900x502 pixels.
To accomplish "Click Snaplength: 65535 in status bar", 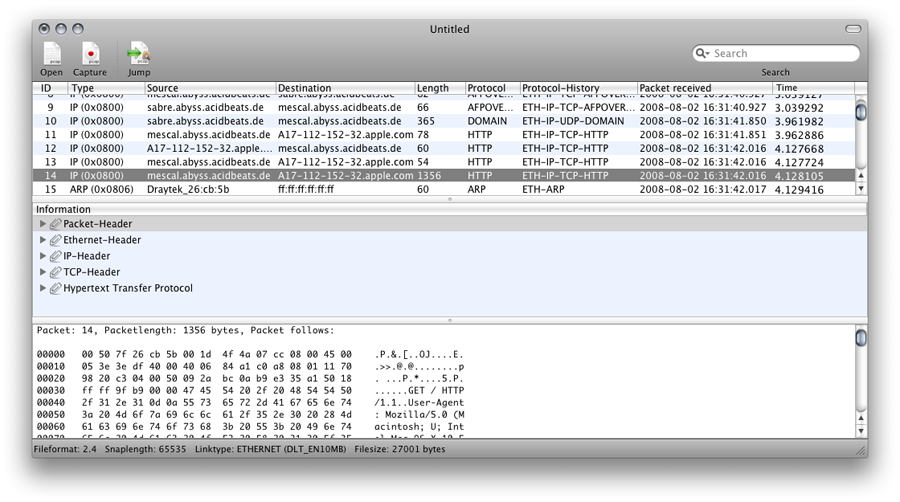I will pyautogui.click(x=145, y=449).
